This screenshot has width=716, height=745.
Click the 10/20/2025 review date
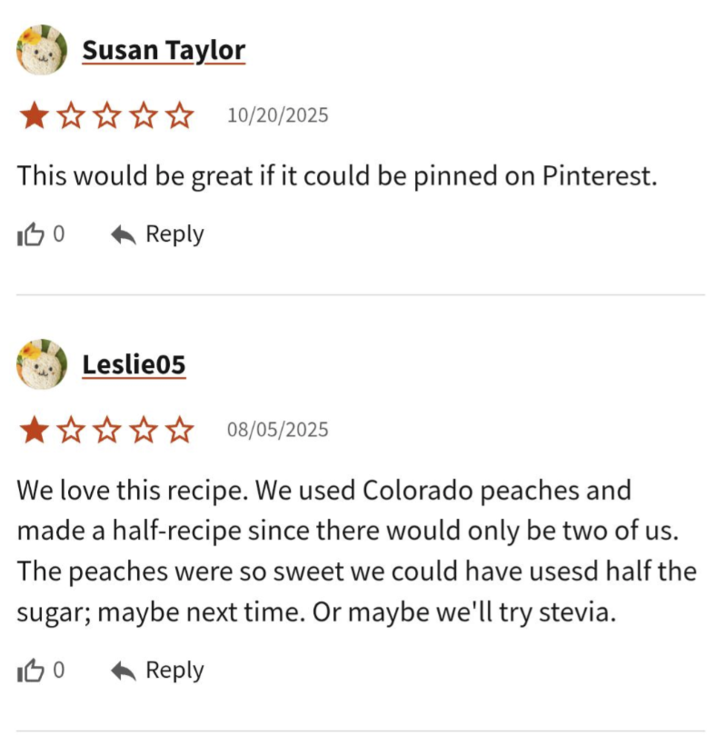click(x=277, y=116)
